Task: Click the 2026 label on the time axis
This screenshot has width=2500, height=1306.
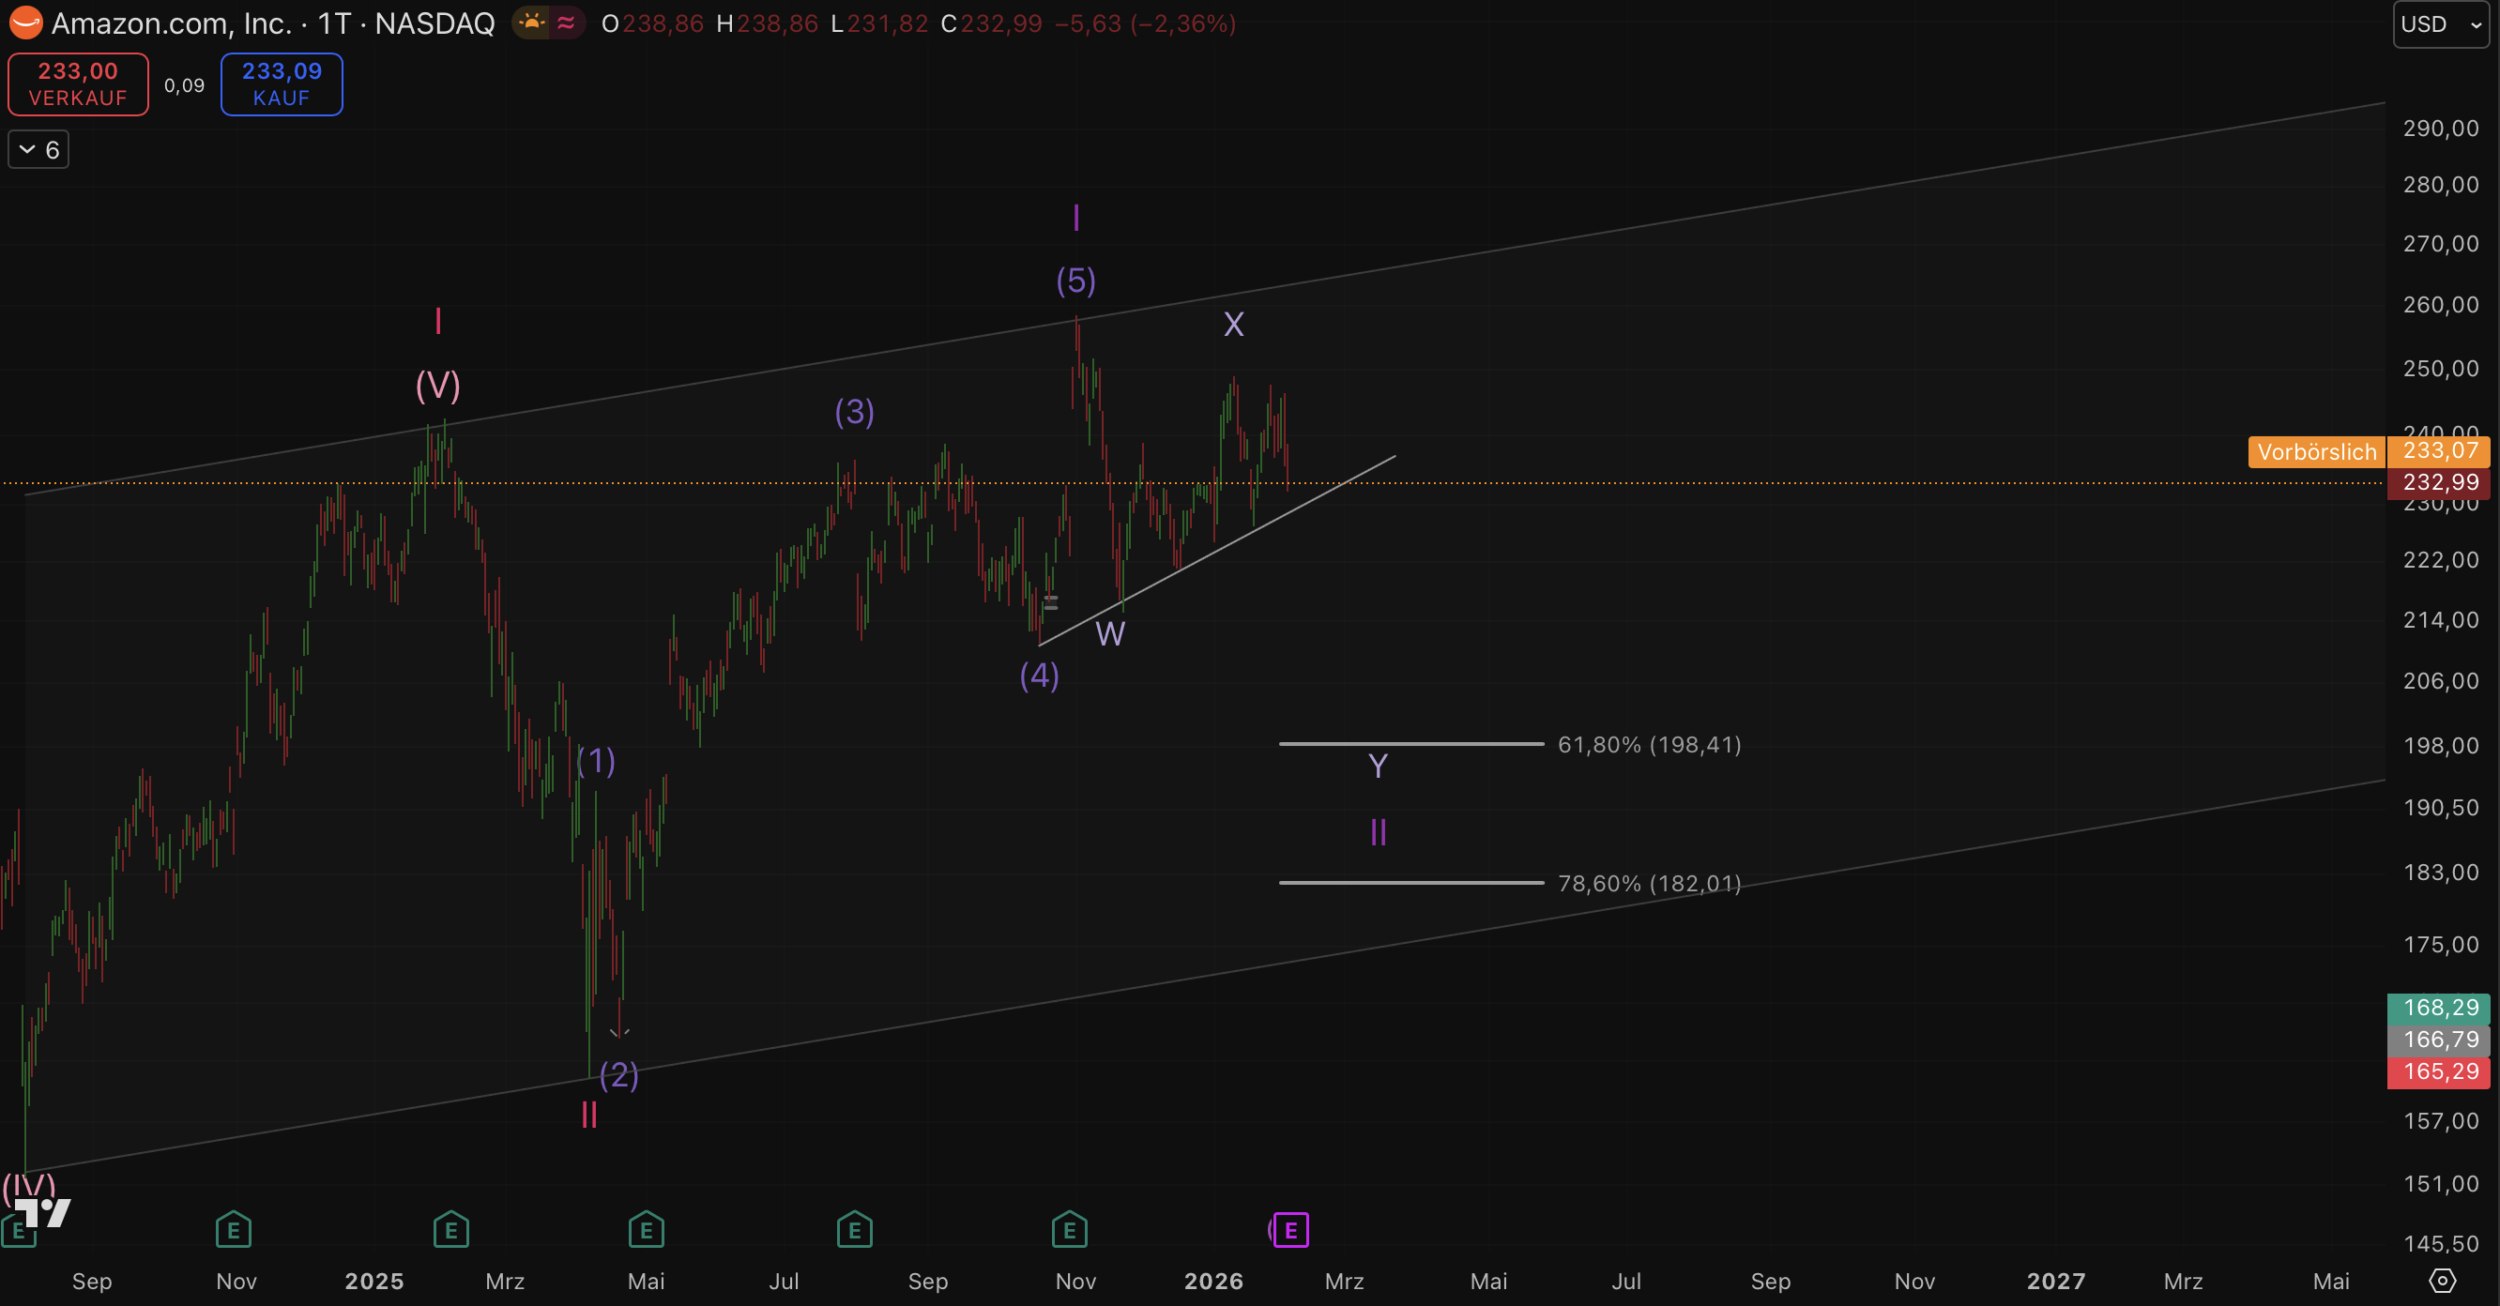Action: point(1213,1281)
